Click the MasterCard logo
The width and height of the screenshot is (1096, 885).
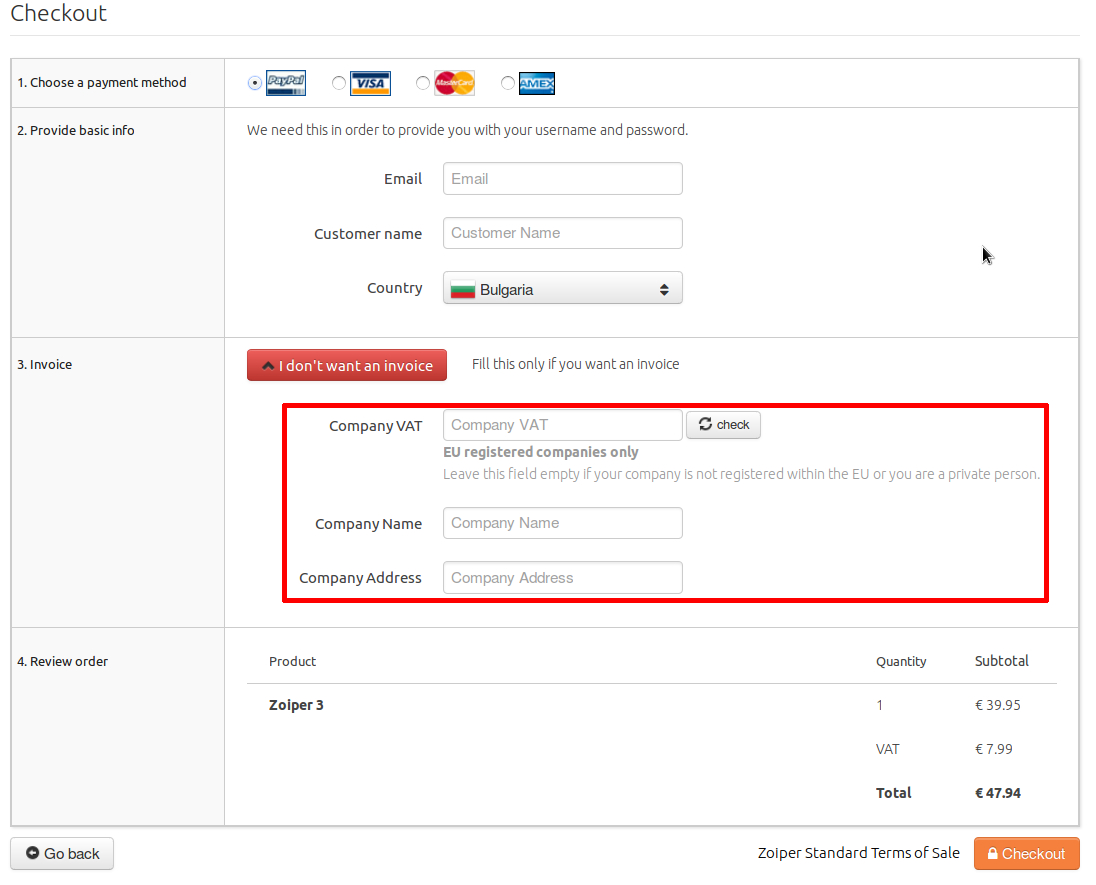(x=455, y=83)
